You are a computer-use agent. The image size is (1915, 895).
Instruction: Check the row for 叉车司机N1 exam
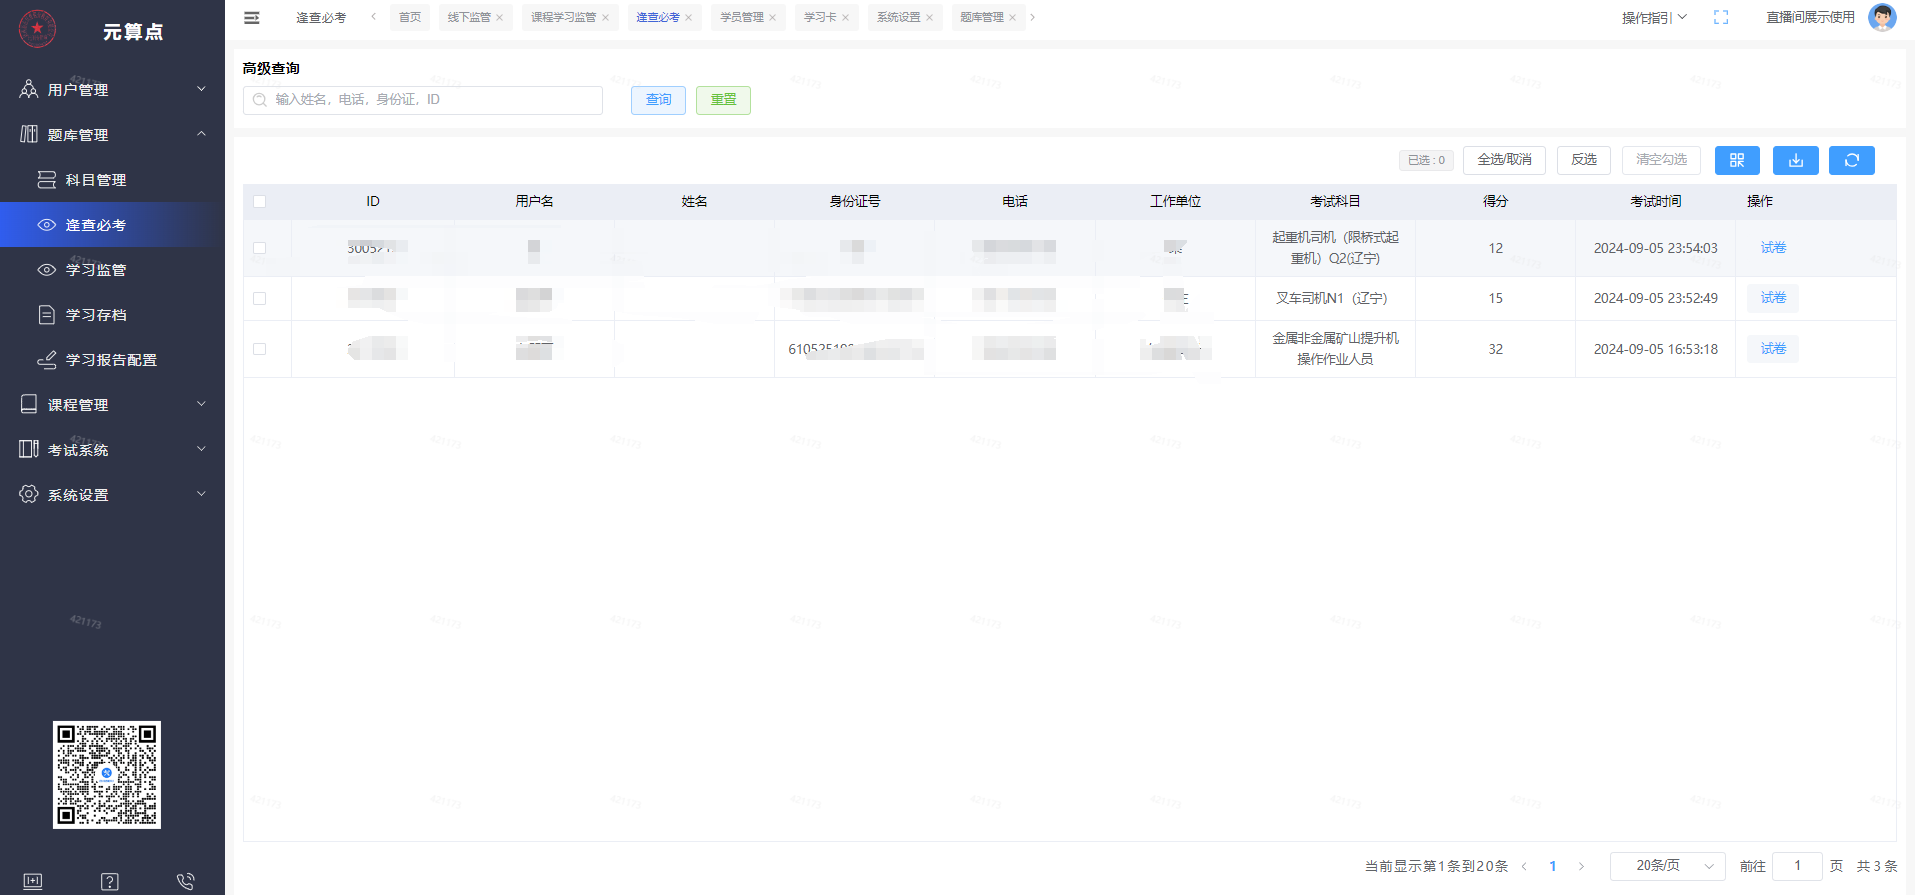(260, 298)
